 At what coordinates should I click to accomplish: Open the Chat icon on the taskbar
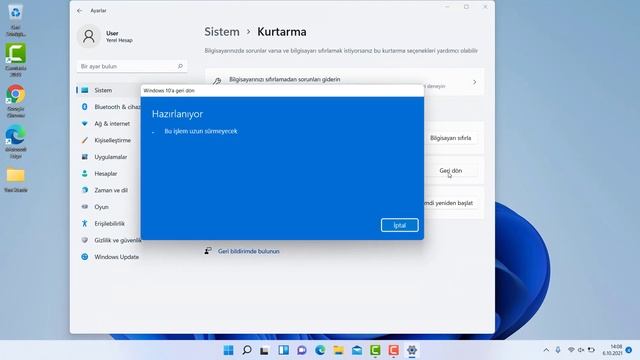(302, 350)
